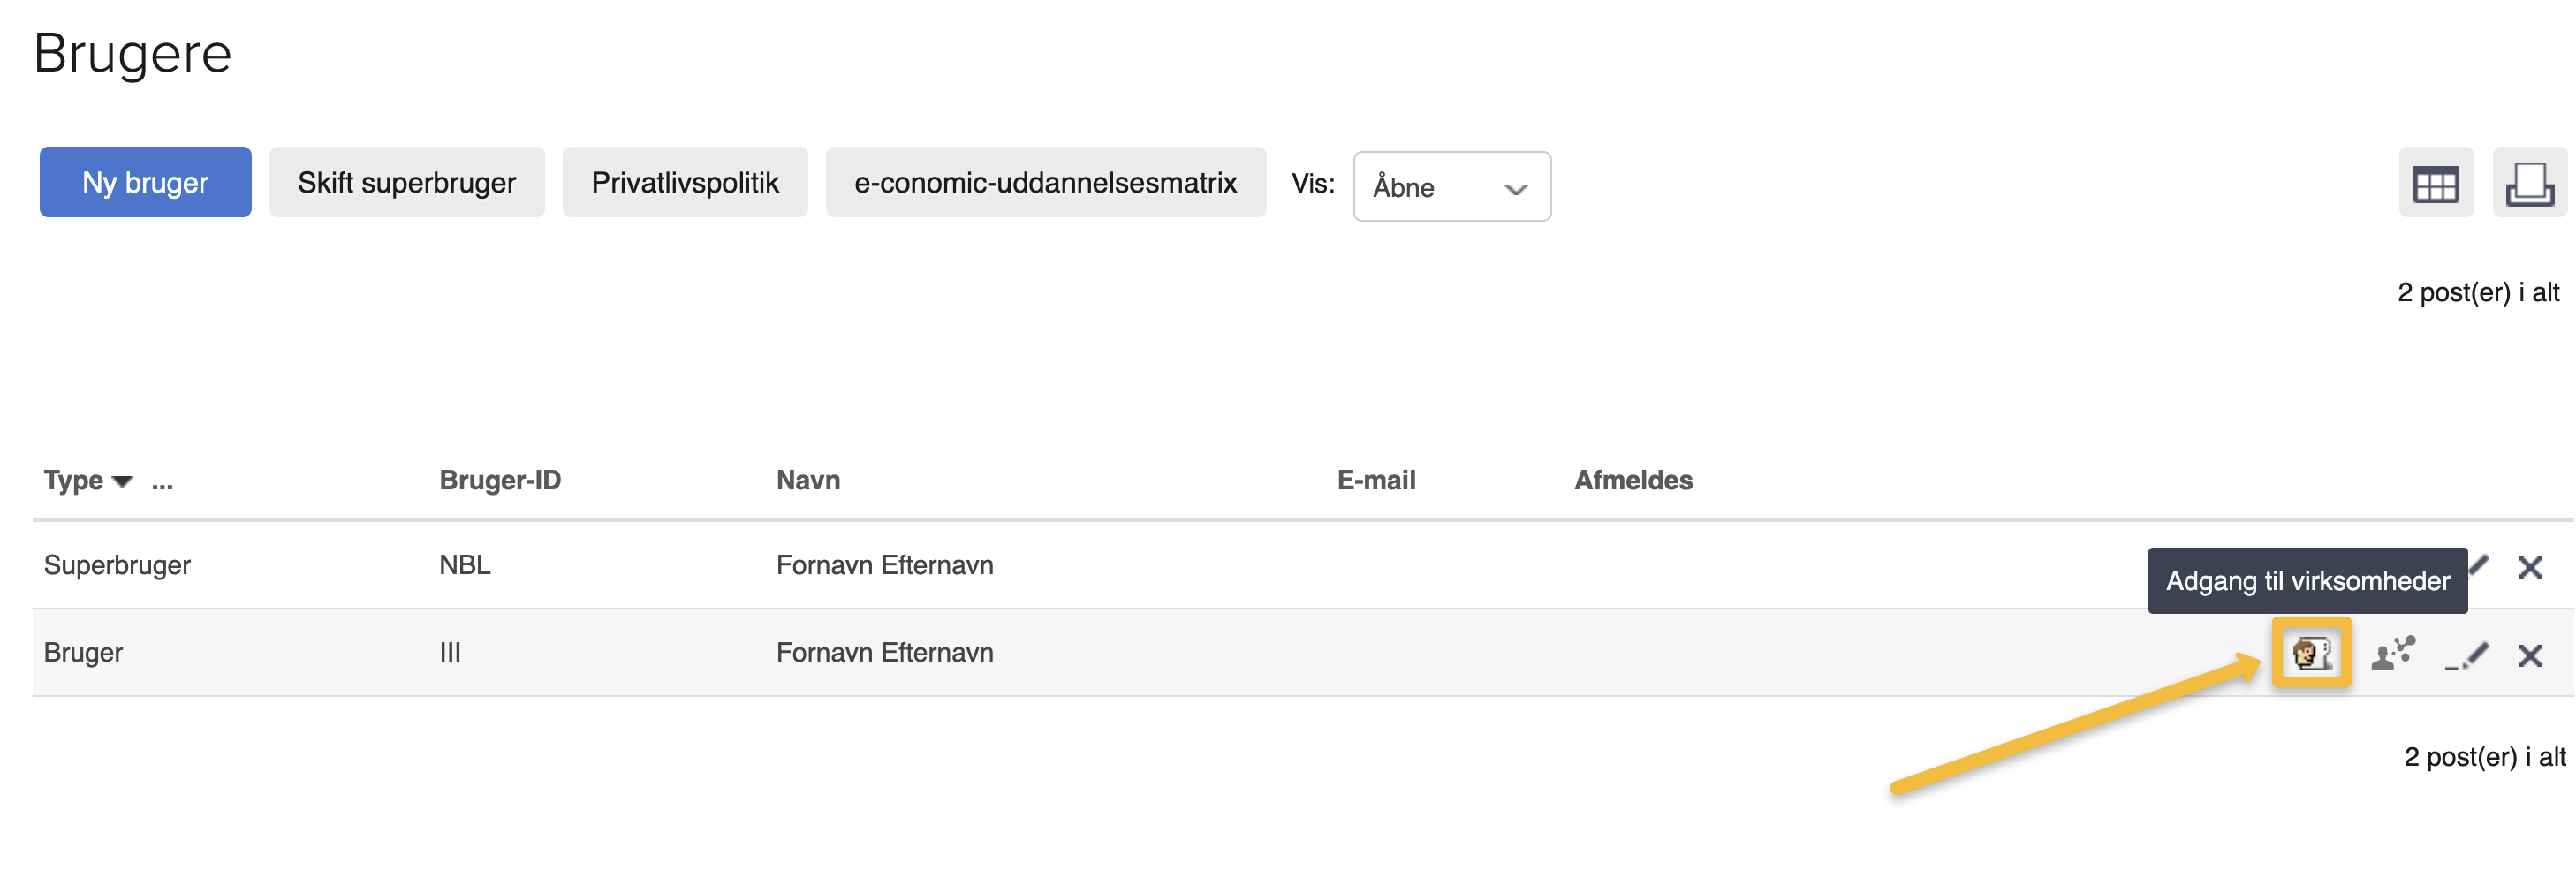Click the Afmeldes column header
This screenshot has height=878, width=2576.
coord(1633,481)
